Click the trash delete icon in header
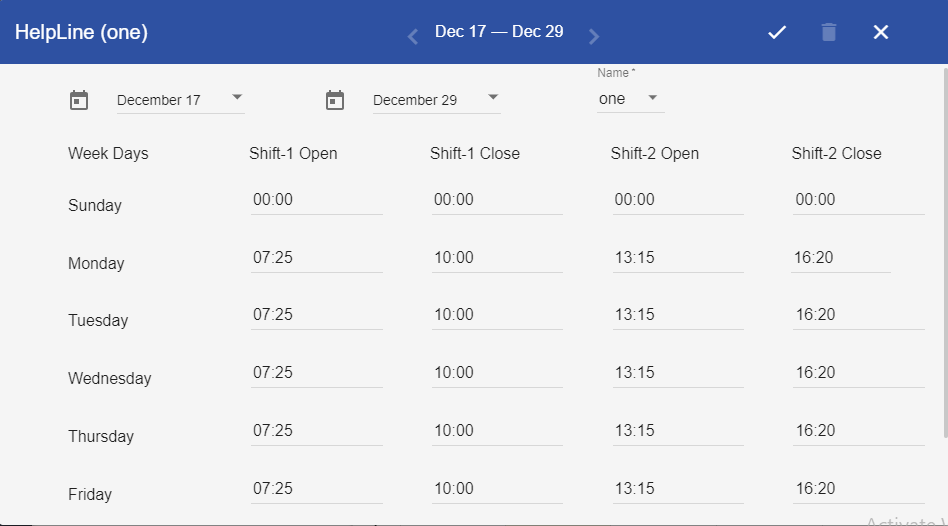The width and height of the screenshot is (948, 526). (828, 33)
